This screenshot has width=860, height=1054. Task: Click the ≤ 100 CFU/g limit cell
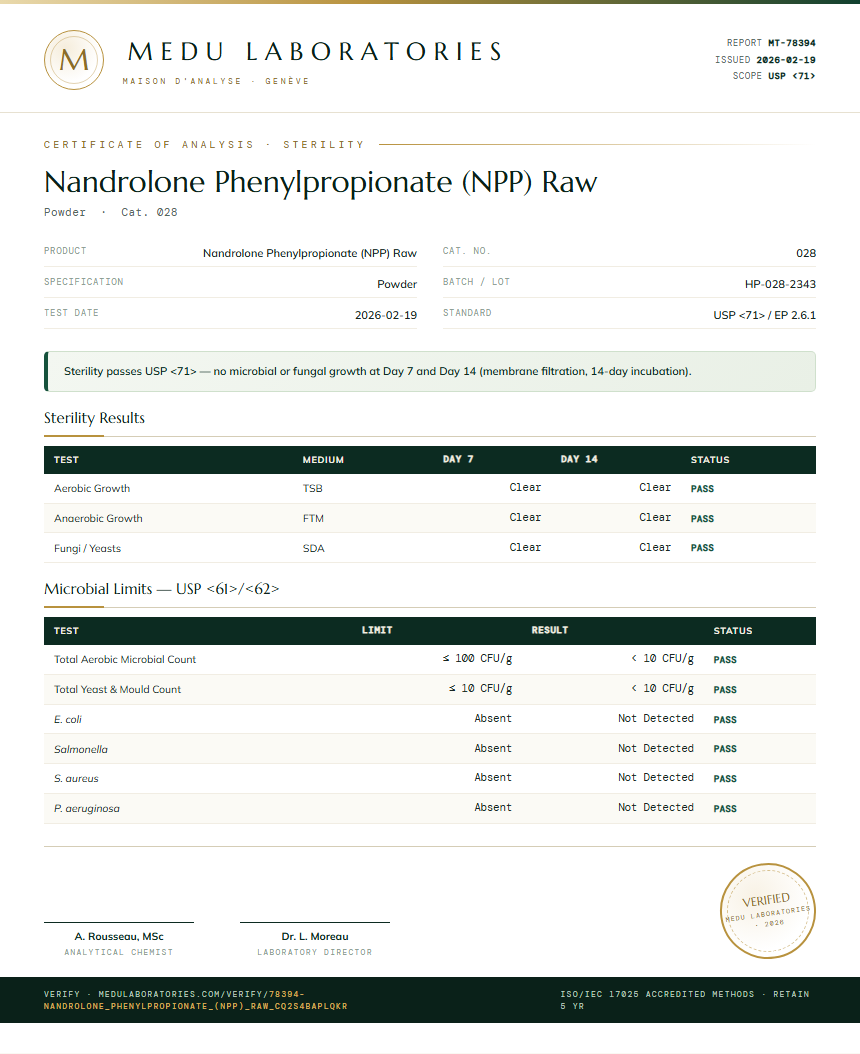coord(477,659)
